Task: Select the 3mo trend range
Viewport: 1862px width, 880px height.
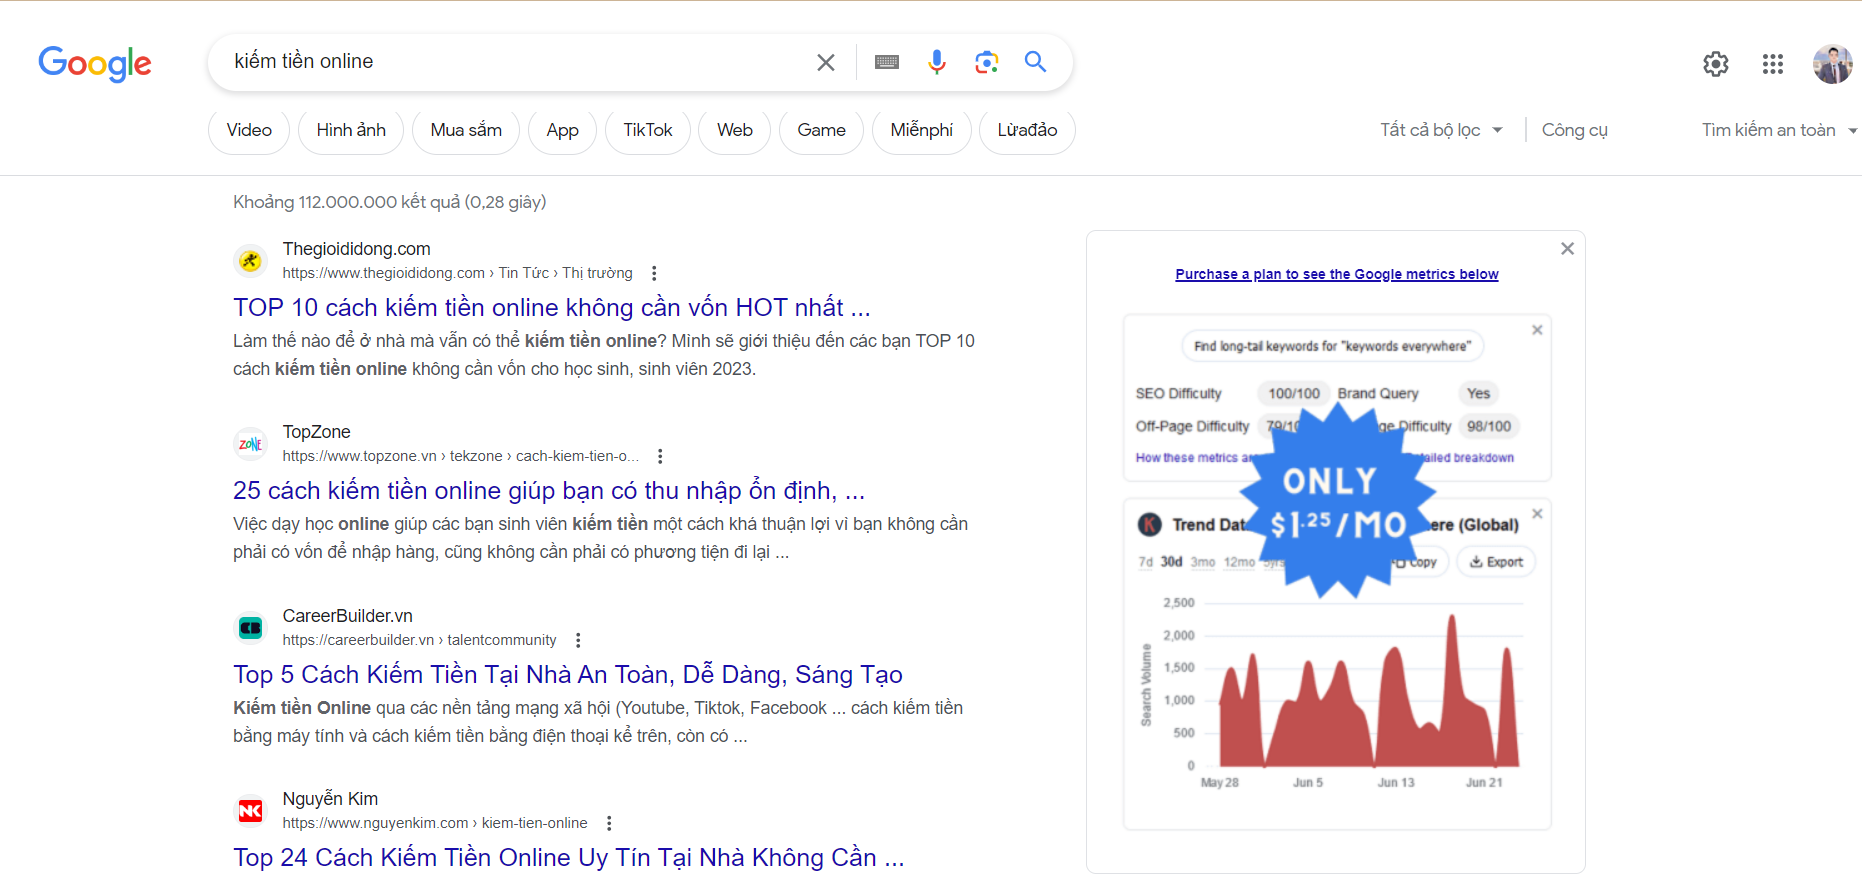Action: 1203,562
